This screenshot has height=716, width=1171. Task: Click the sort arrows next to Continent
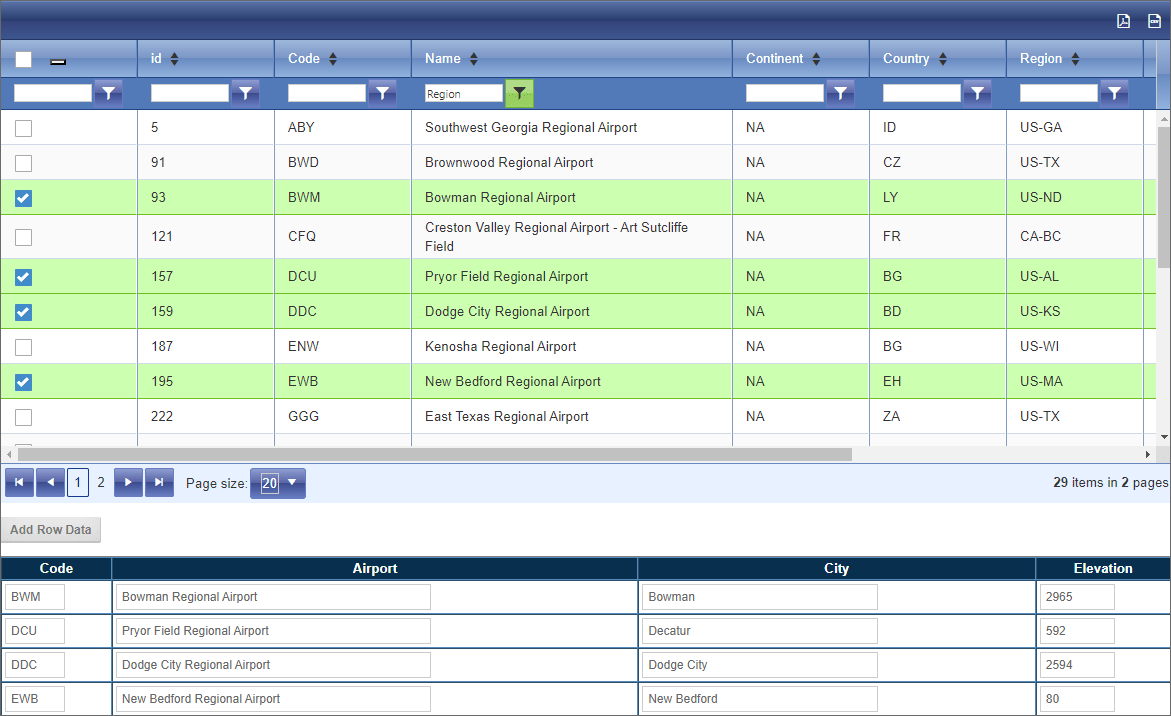[x=816, y=59]
